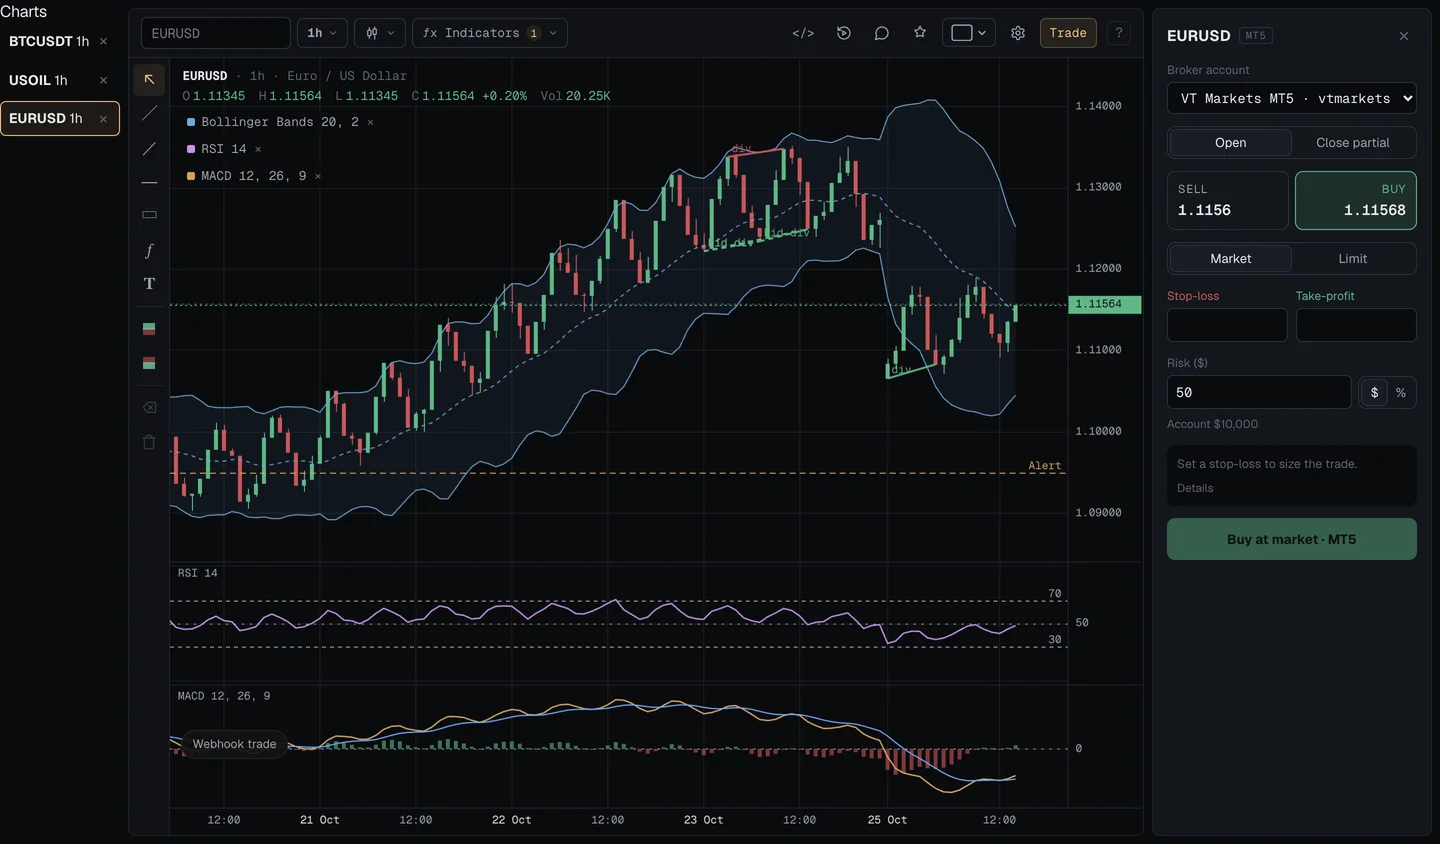1440x844 pixels.
Task: Click the MACD orange color swatch
Action: [191, 176]
